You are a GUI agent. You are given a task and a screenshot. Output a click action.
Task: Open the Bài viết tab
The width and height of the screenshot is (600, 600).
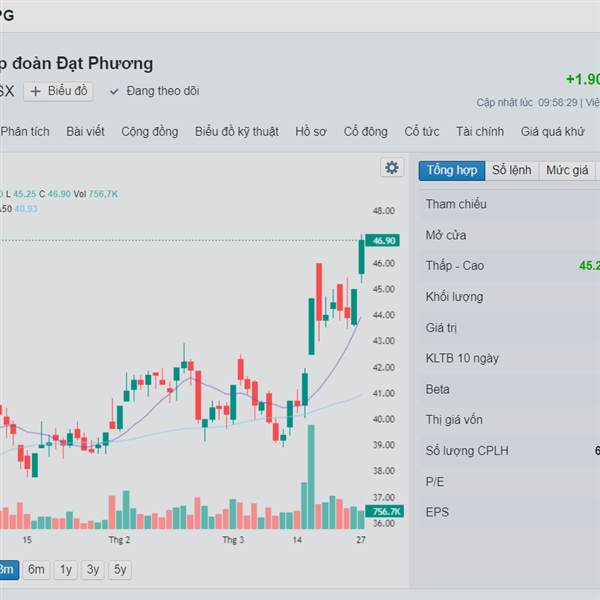point(85,132)
